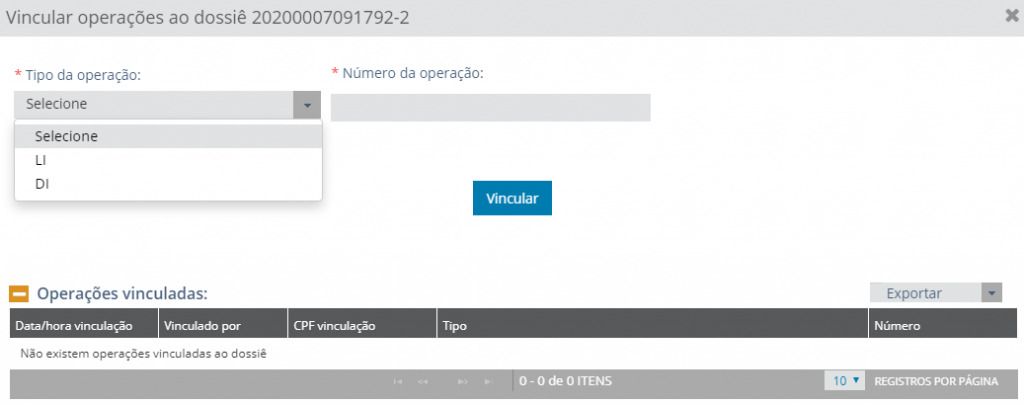The width and height of the screenshot is (1024, 405).
Task: Go to next page of results
Action: coord(462,381)
